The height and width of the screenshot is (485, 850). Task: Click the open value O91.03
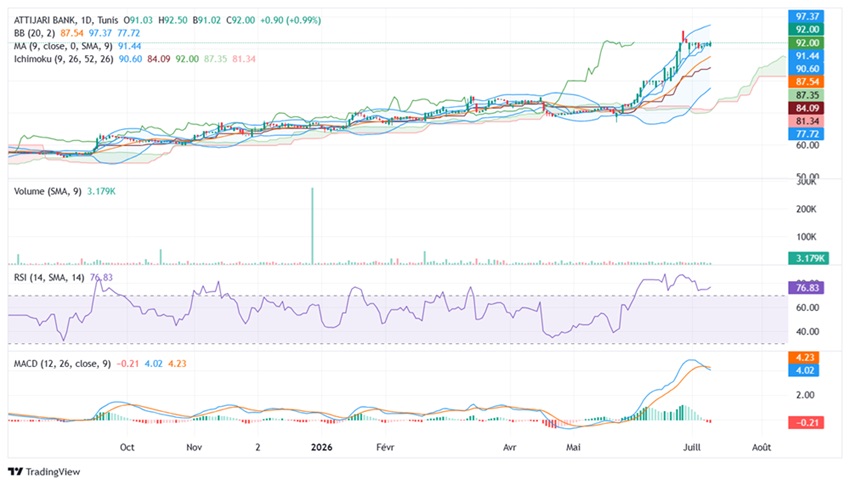point(138,20)
